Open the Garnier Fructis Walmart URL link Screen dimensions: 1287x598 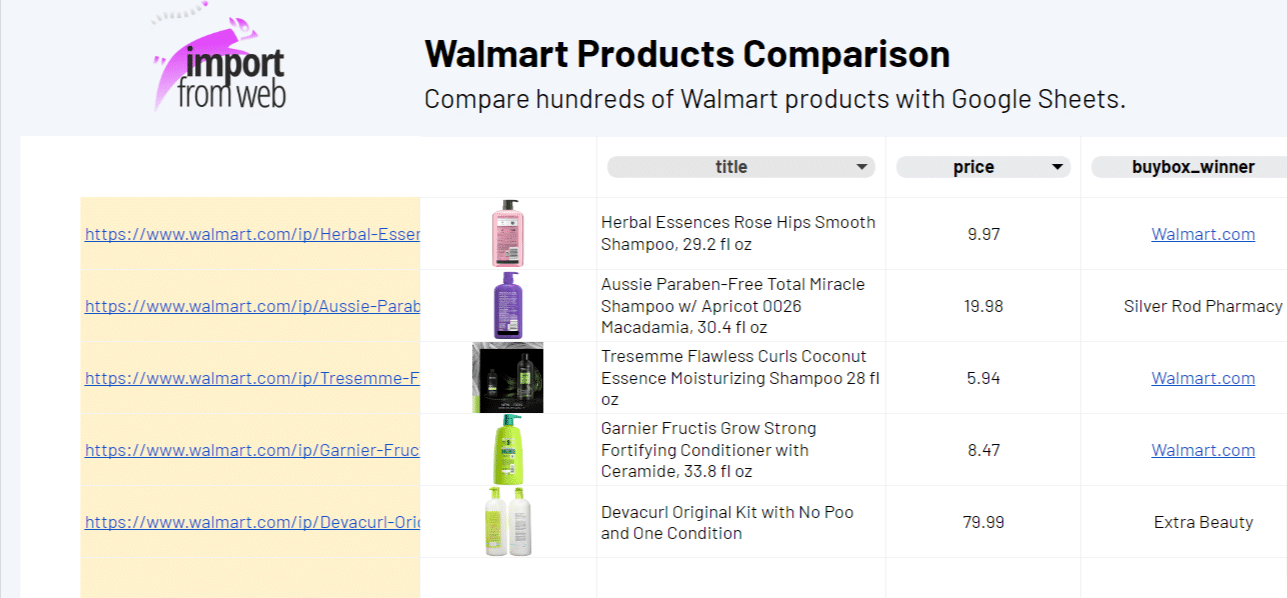pos(252,451)
